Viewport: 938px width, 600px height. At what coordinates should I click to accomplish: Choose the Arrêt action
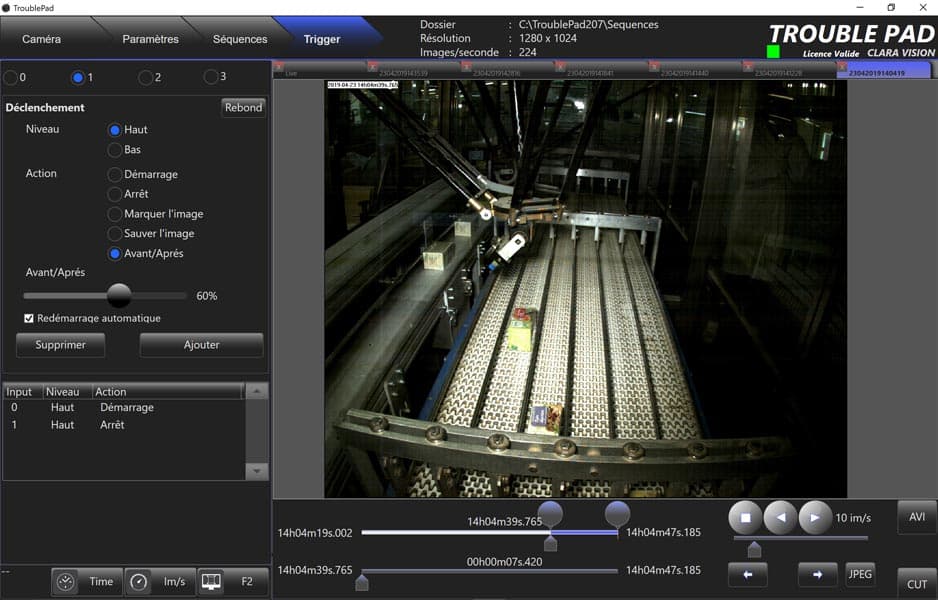[x=115, y=194]
